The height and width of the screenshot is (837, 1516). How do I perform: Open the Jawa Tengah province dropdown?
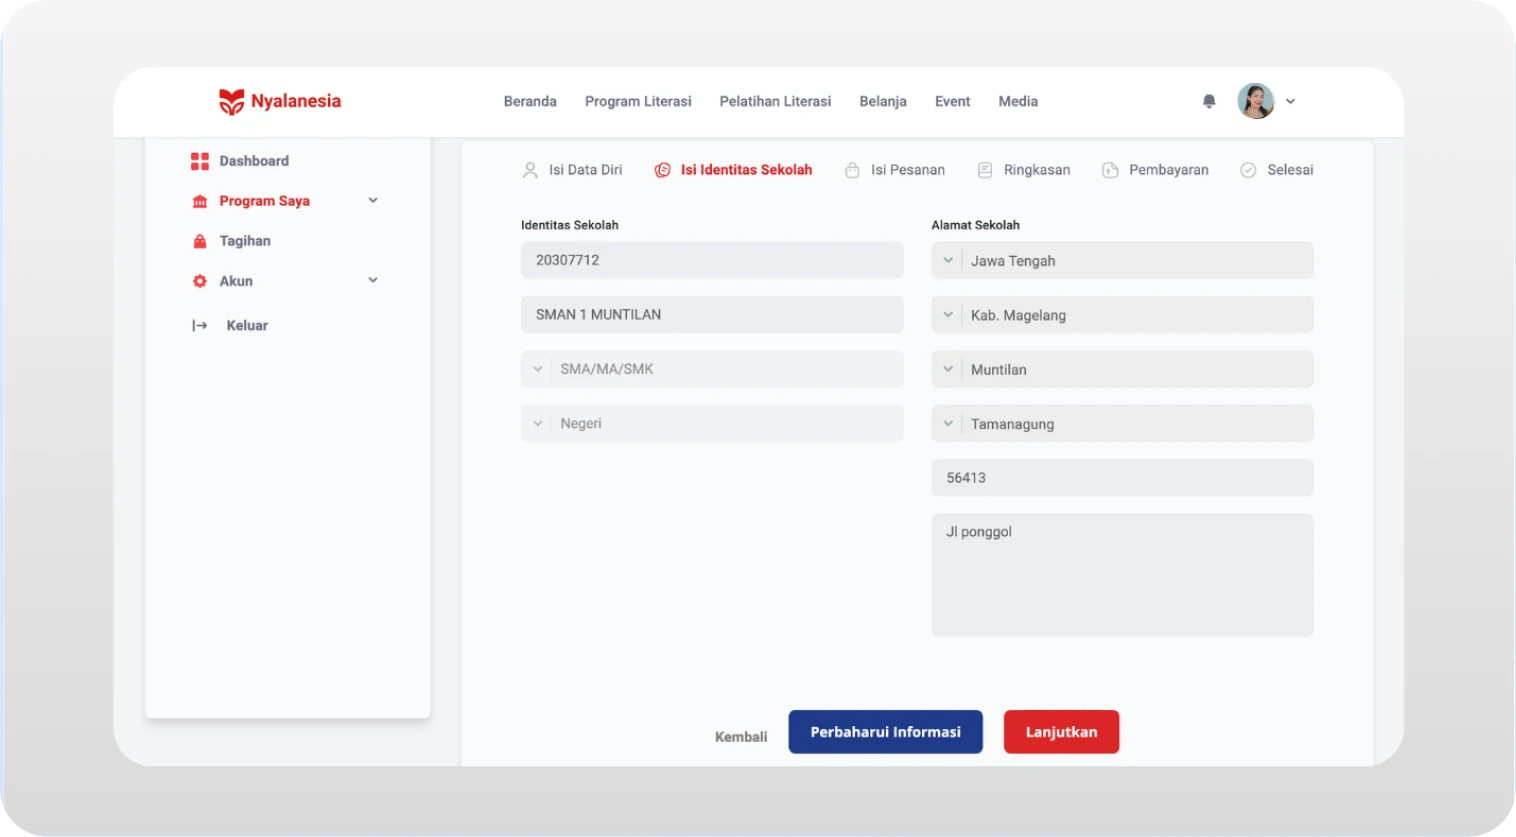pos(1122,260)
